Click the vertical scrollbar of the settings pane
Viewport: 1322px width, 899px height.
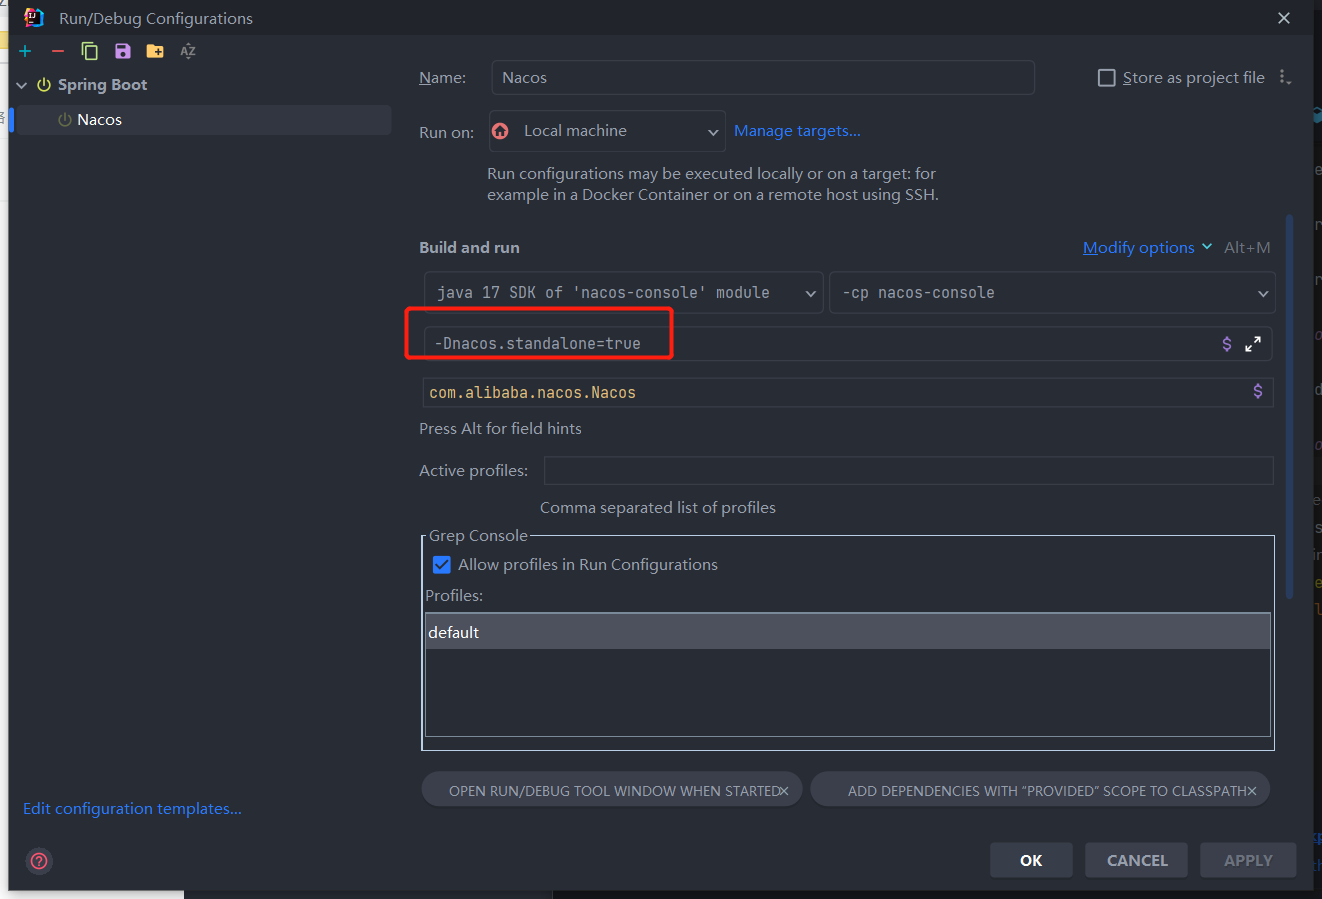click(x=1290, y=406)
